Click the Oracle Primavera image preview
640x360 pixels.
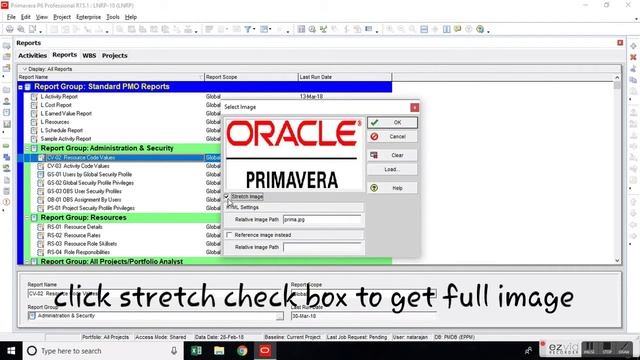tap(293, 154)
